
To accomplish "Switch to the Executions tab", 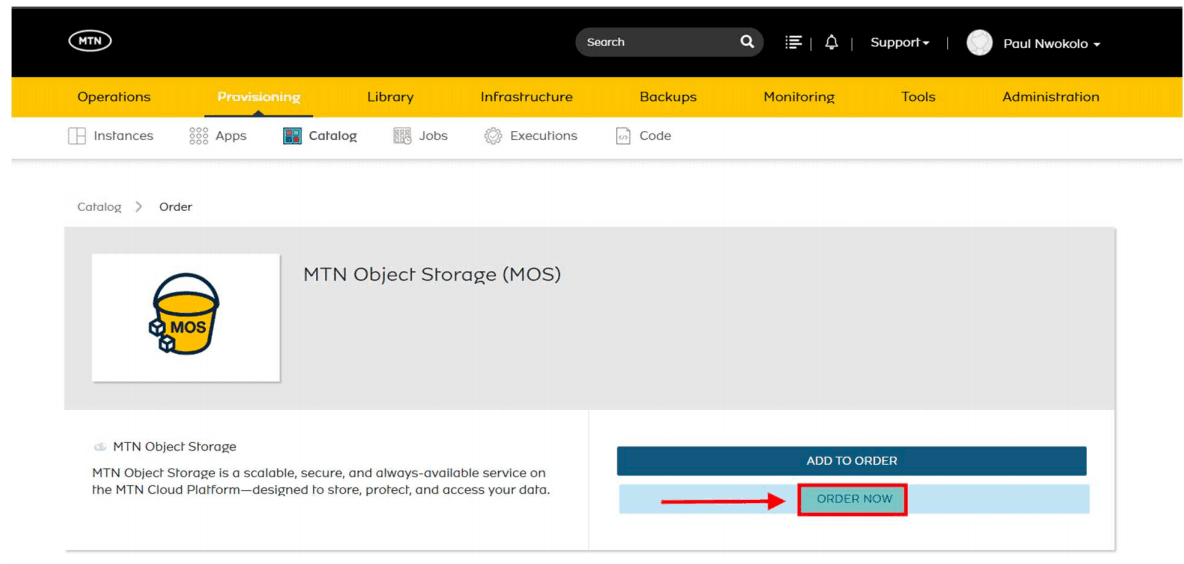I will coord(531,136).
